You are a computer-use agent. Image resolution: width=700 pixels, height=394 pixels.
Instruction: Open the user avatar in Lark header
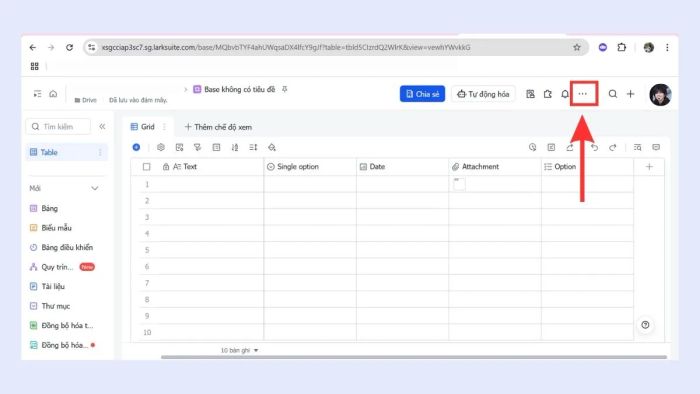[x=660, y=95]
